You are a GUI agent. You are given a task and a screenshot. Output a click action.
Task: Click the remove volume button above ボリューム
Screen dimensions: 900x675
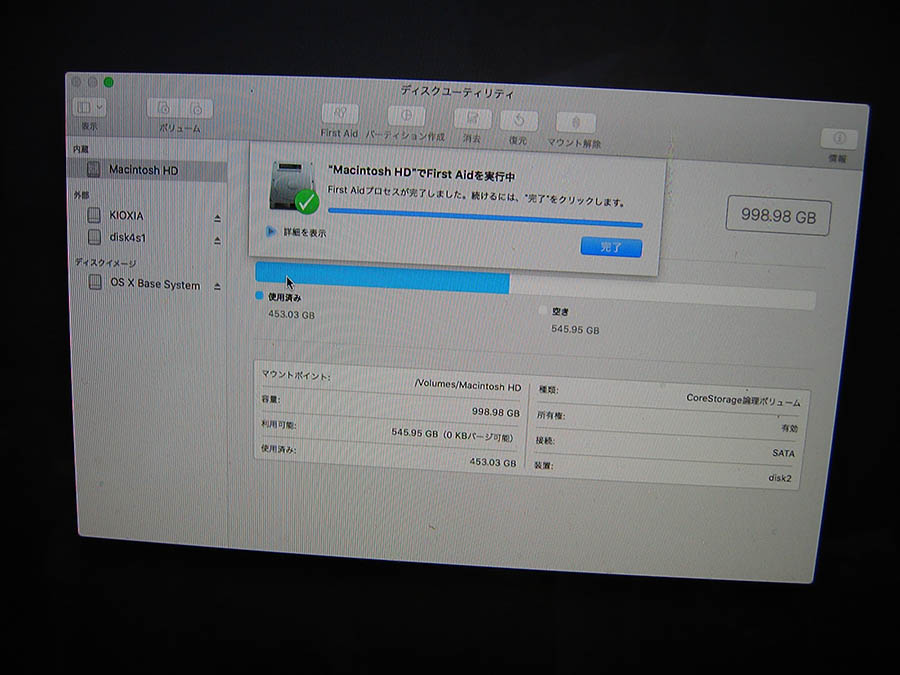(196, 109)
